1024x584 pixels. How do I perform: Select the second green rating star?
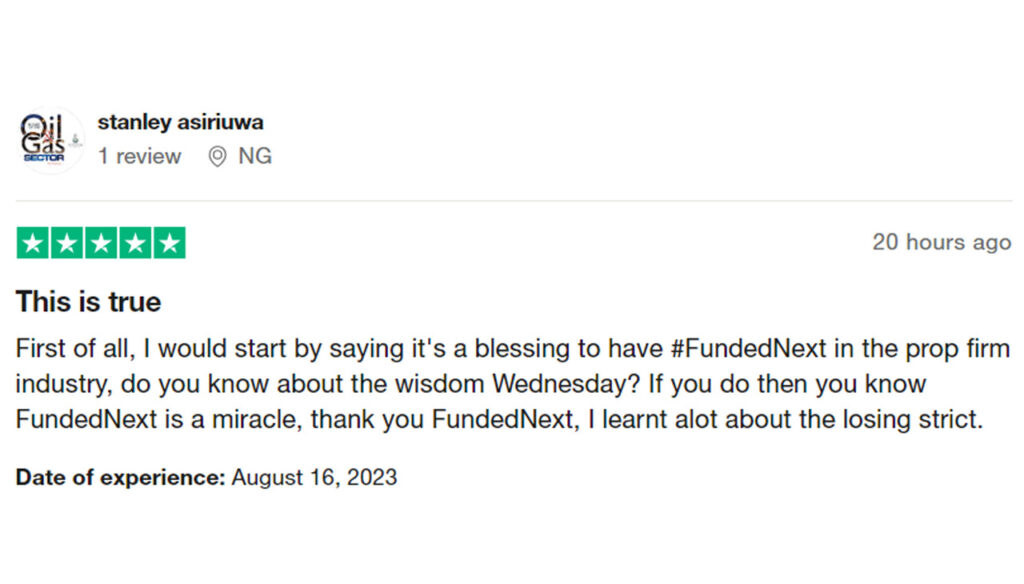coord(66,243)
